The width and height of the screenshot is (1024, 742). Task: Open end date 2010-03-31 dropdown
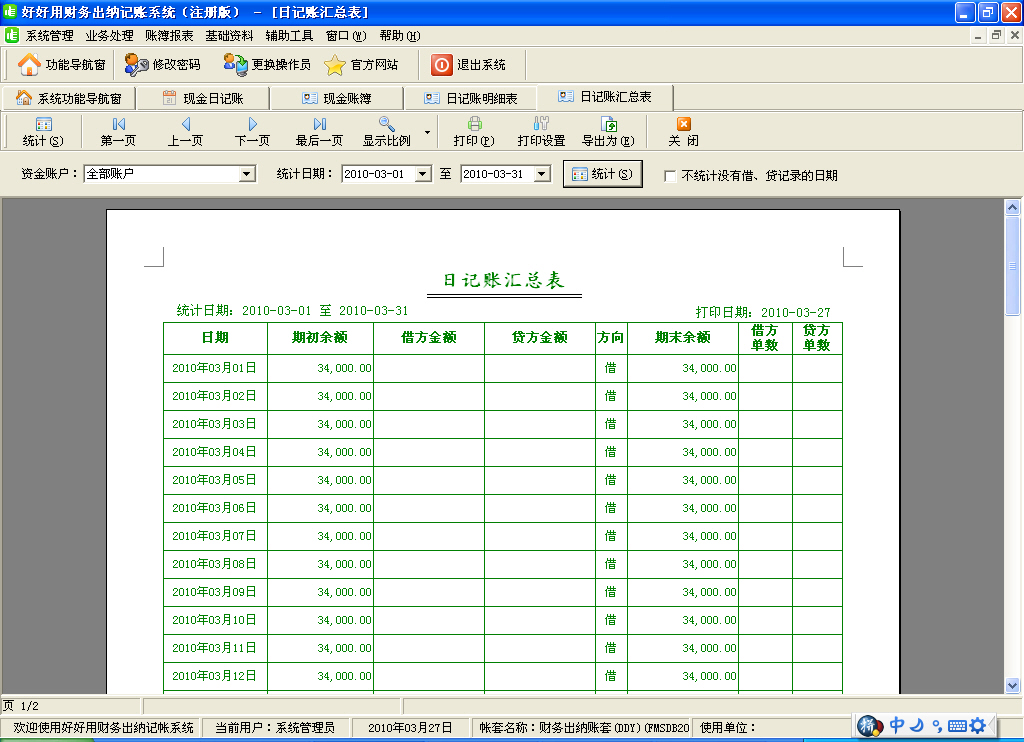(542, 174)
